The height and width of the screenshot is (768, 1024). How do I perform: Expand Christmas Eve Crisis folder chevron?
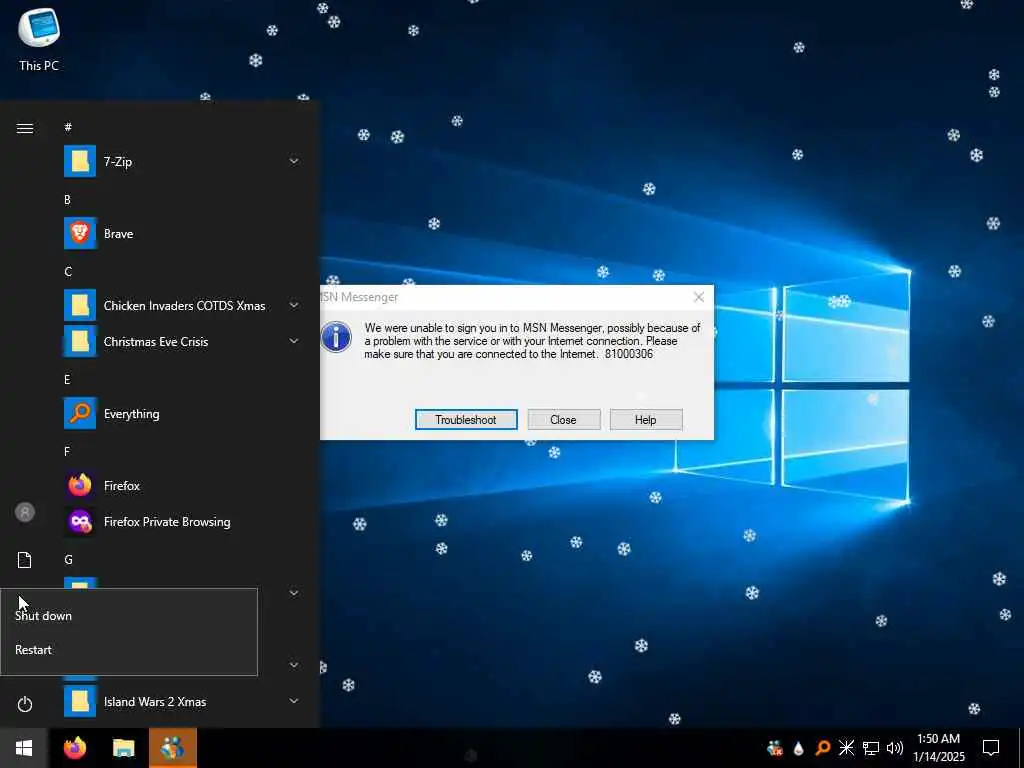[294, 341]
